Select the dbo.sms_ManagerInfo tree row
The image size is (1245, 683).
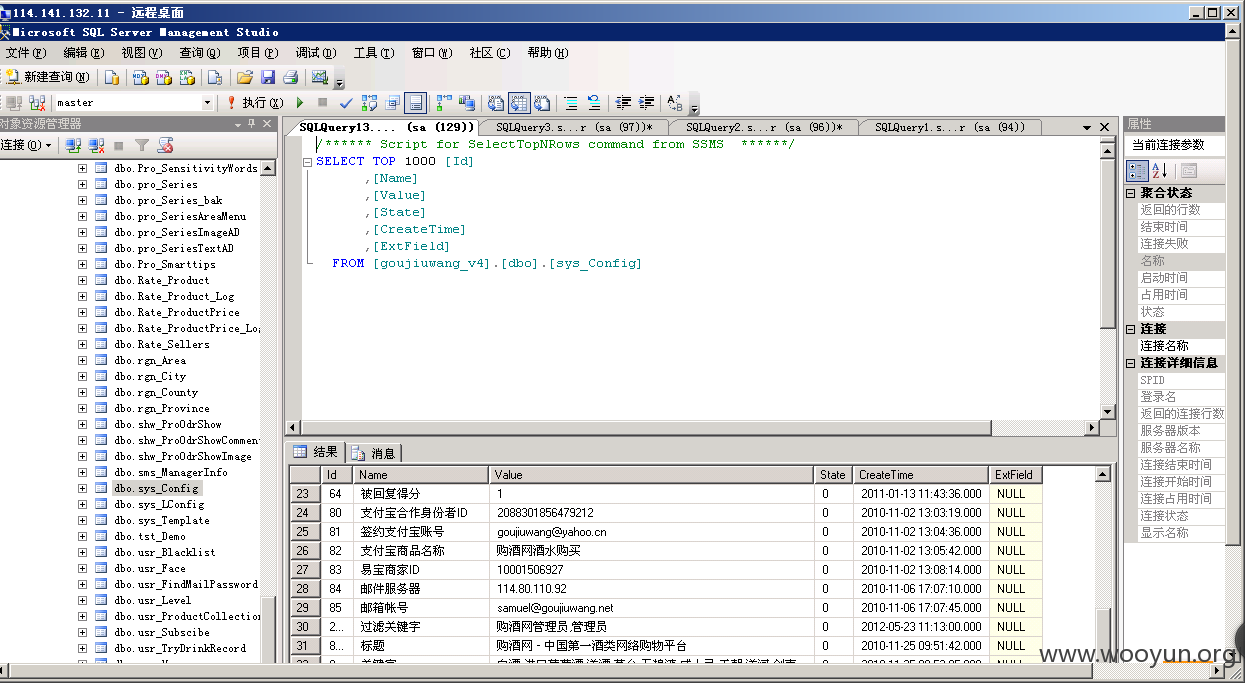170,472
